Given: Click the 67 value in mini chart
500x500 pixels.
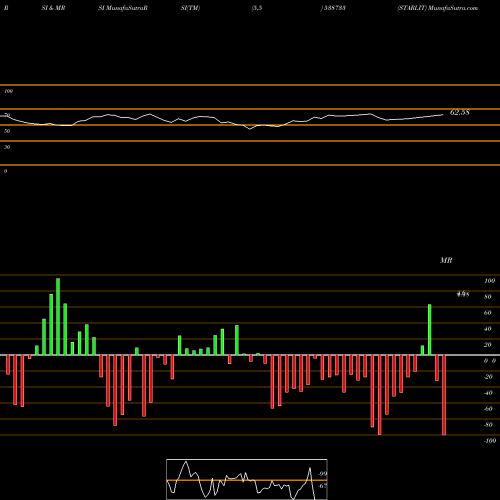Looking at the screenshot, I should (x=322, y=486).
